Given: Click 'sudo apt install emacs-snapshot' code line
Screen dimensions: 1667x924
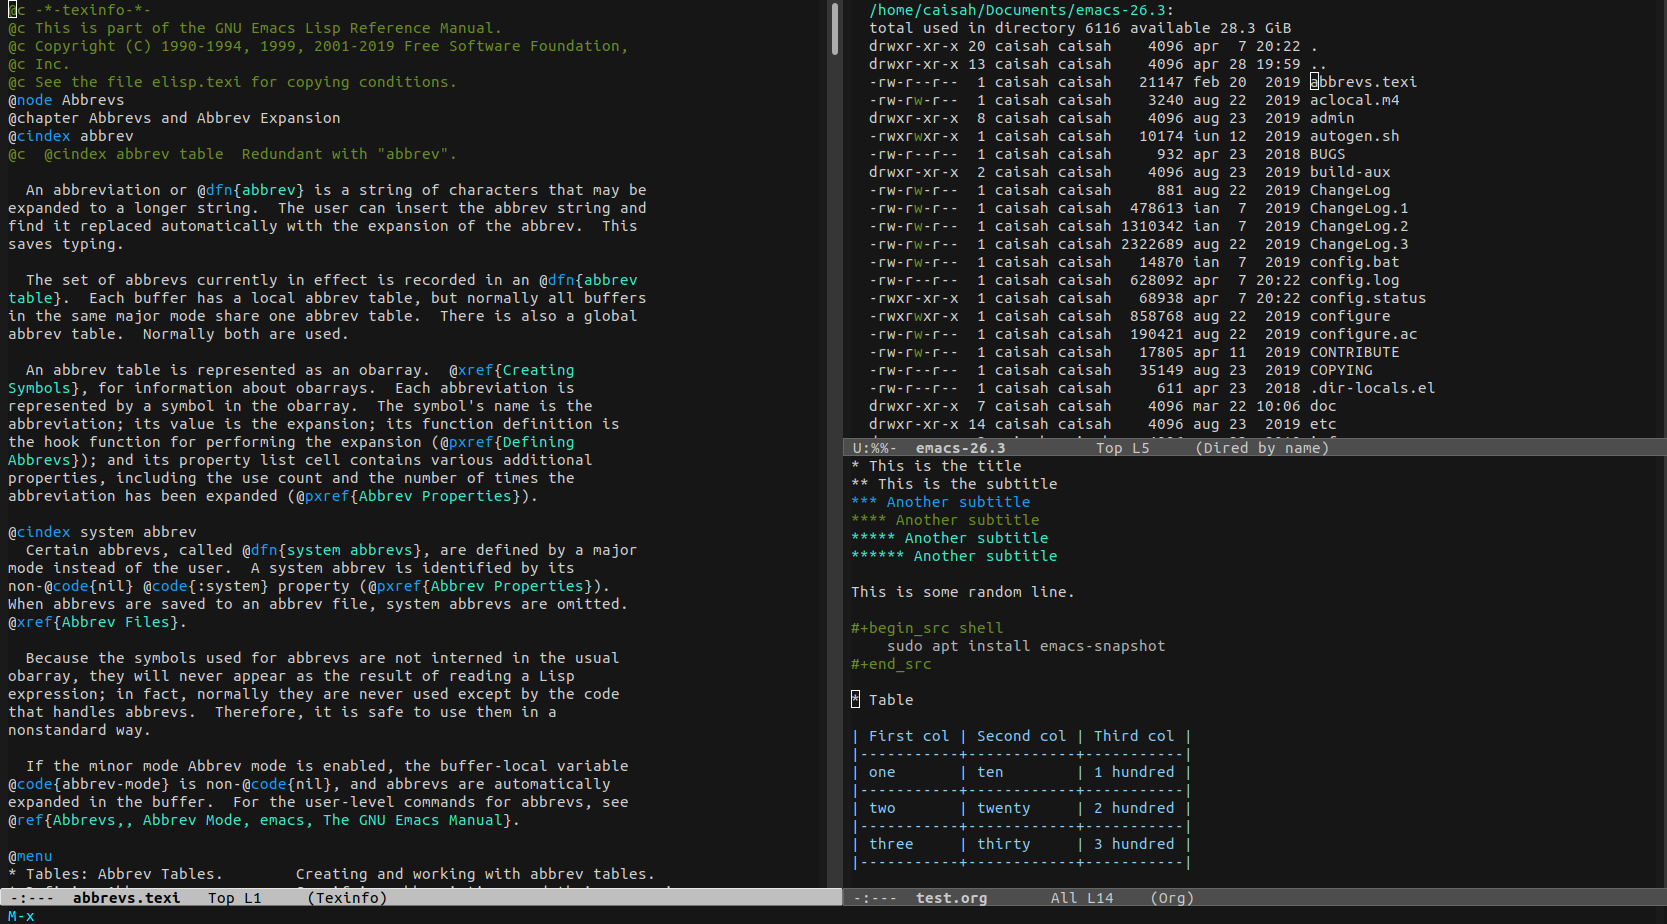Looking at the screenshot, I should 1026,646.
